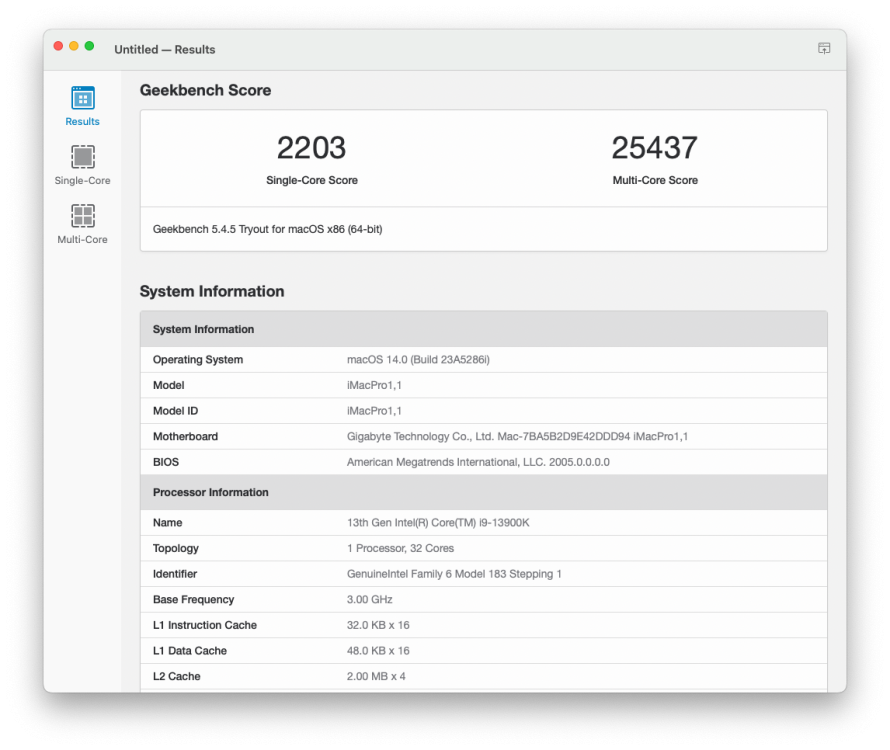Select the Gigabyte Technology motherboard value
This screenshot has height=750, width=890.
[x=517, y=436]
